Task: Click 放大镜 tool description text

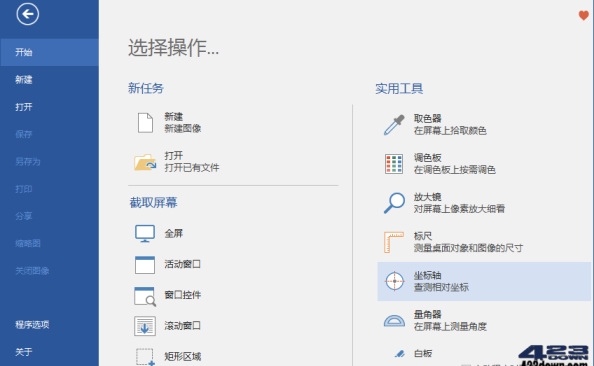Action: coord(459,209)
